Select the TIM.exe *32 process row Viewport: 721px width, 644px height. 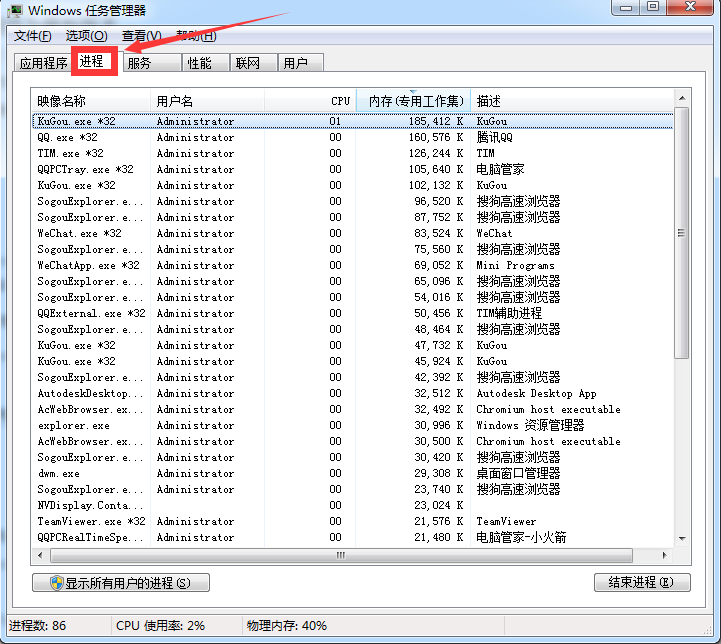[353, 154]
